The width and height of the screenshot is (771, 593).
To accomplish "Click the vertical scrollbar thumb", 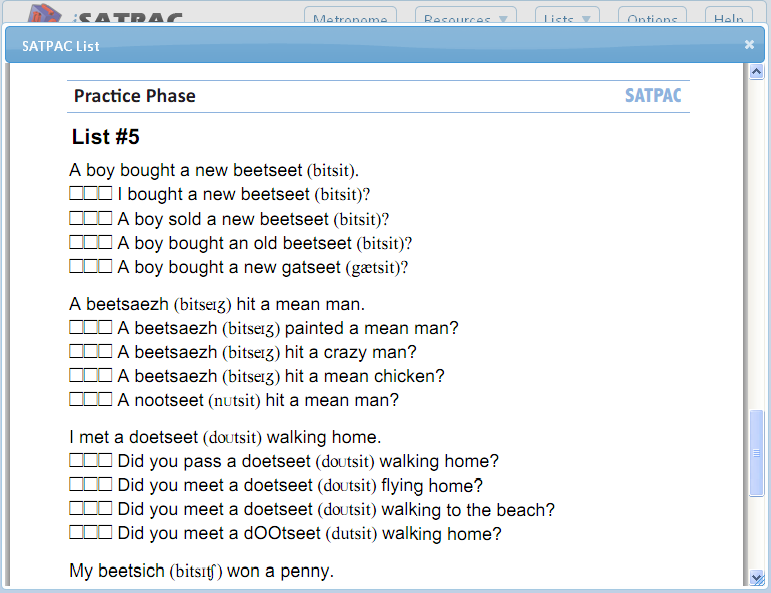I will [756, 453].
